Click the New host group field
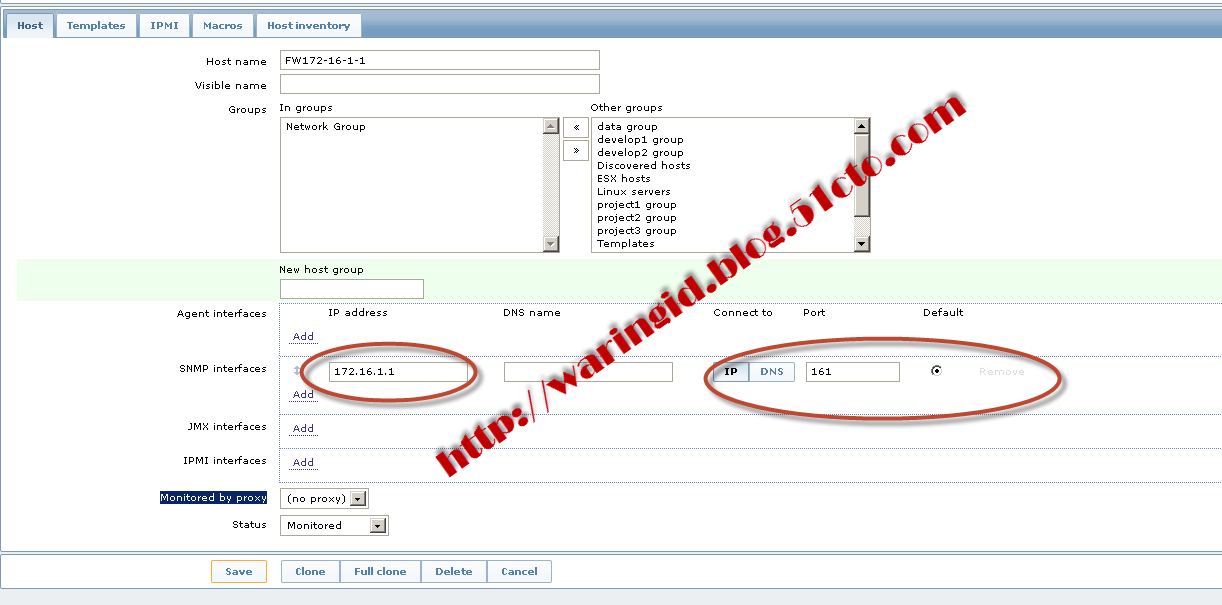This screenshot has height=605, width=1222. [x=351, y=289]
